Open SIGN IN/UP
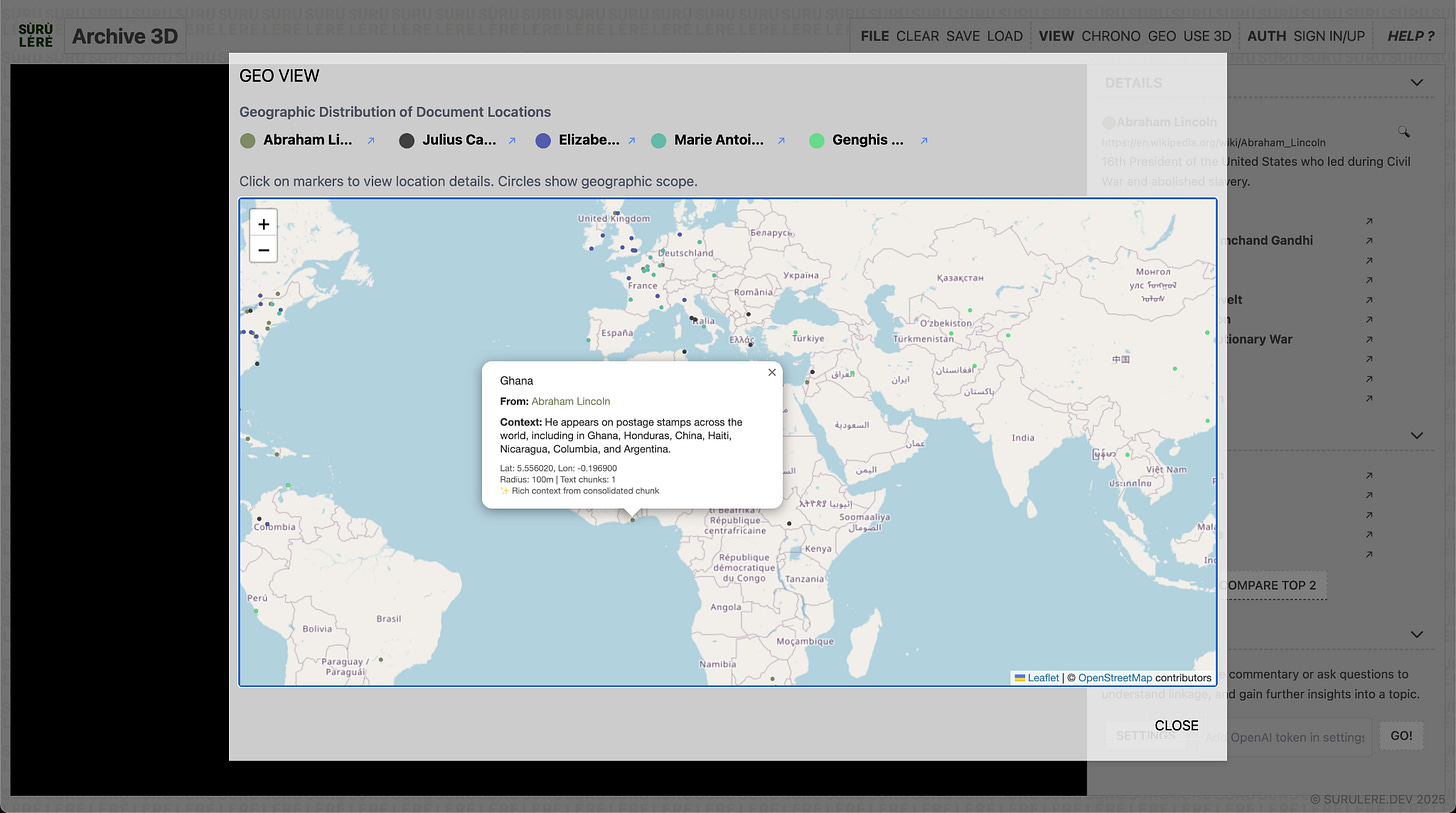This screenshot has height=813, width=1456. 1329,36
